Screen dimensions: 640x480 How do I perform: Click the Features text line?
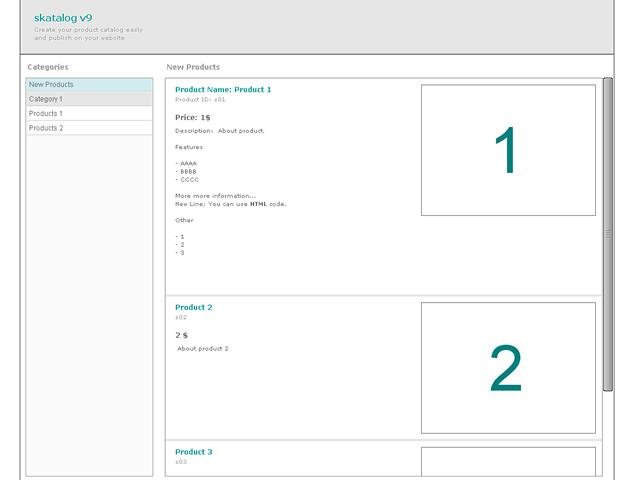pyautogui.click(x=189, y=147)
